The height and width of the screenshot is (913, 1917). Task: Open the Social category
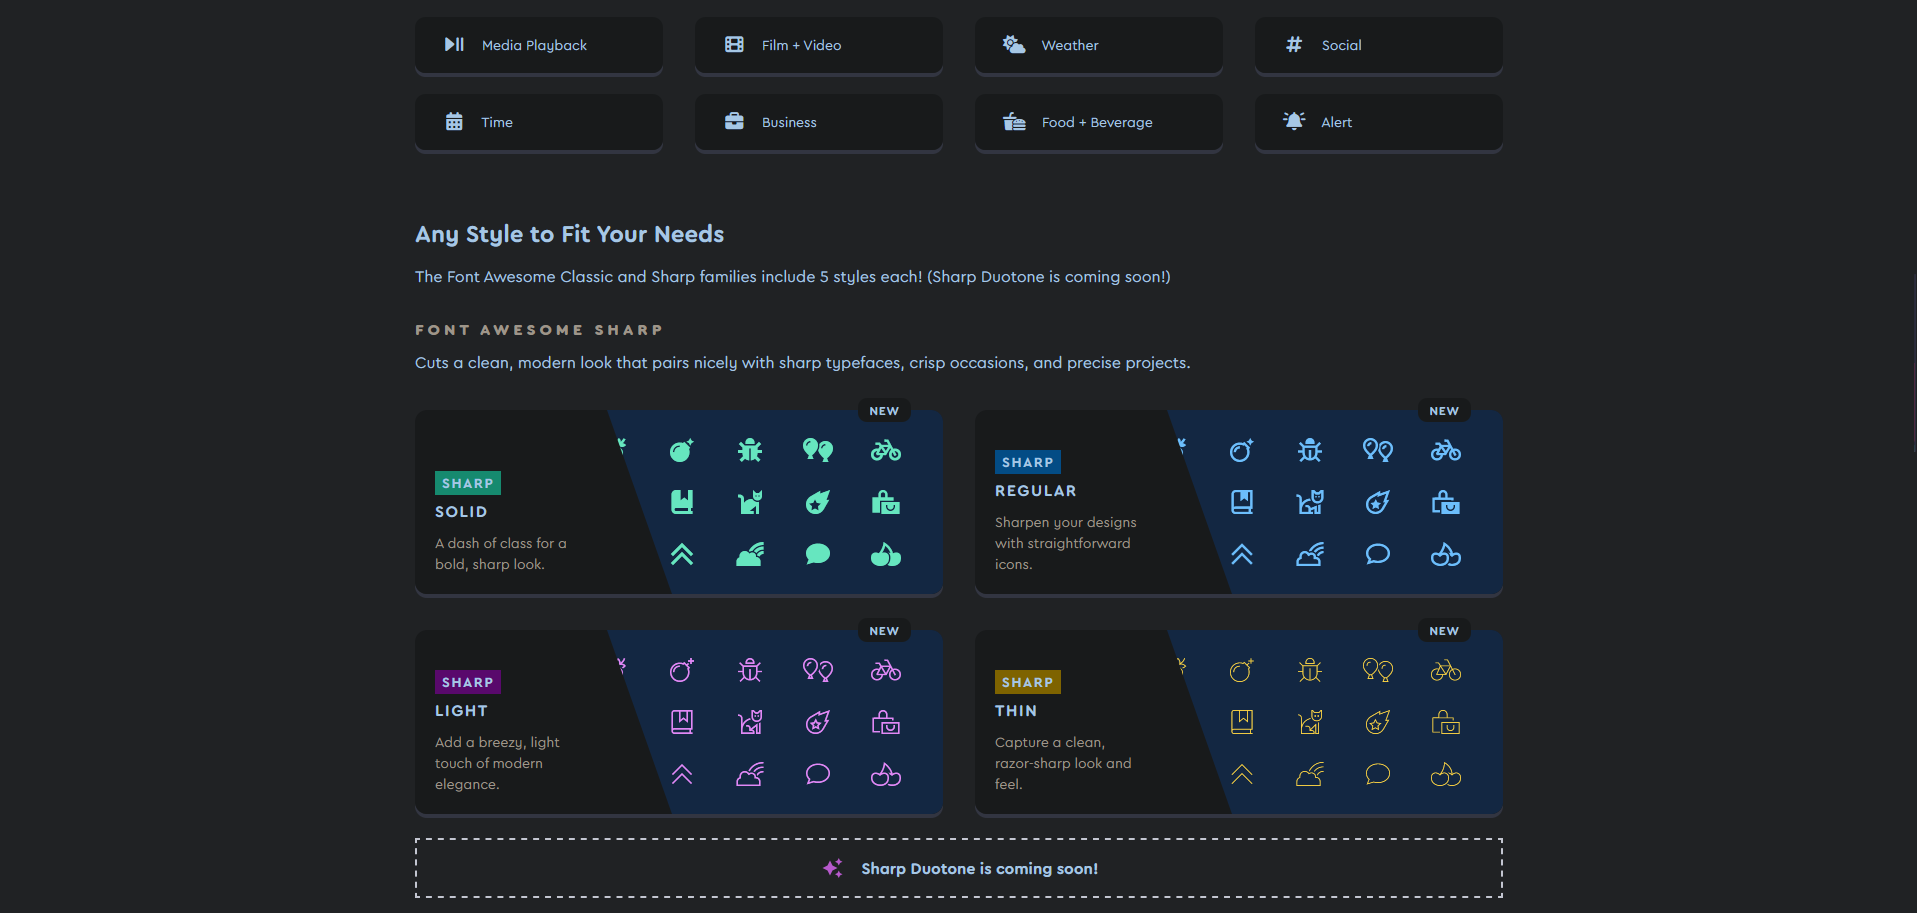click(1378, 45)
